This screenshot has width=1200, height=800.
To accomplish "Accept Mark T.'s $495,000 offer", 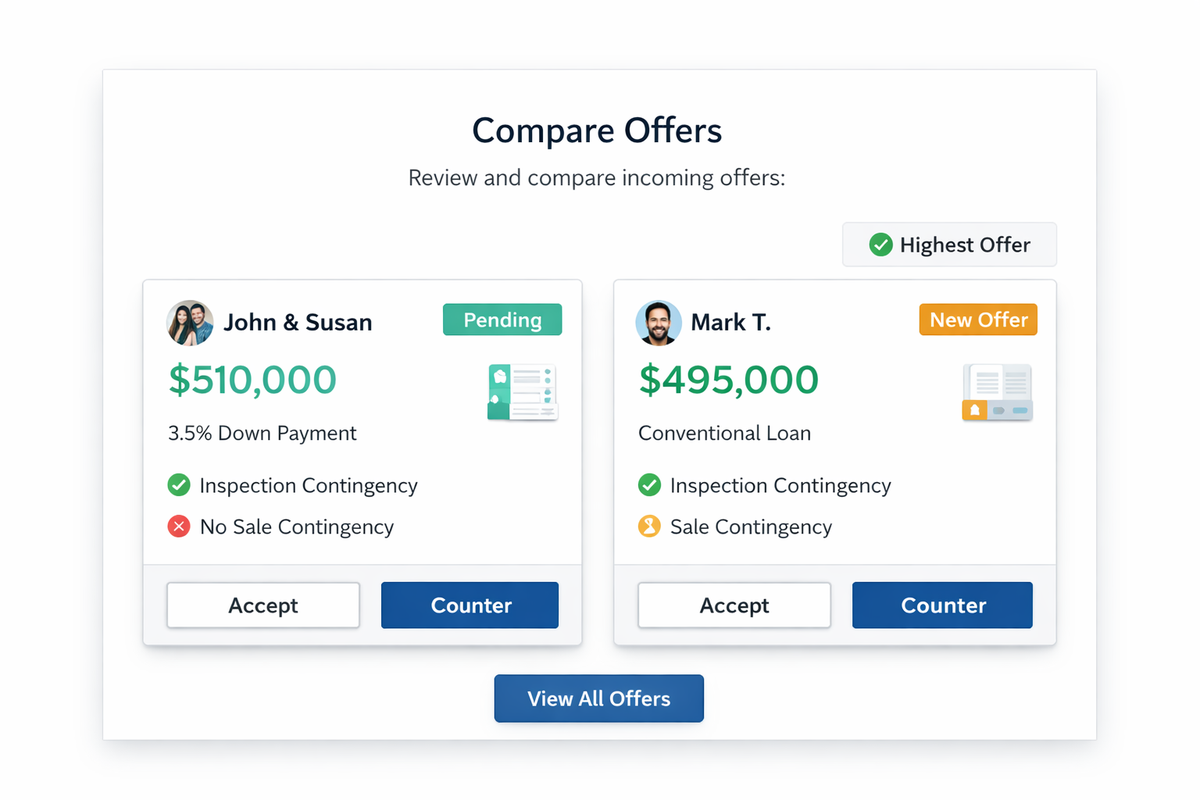I will (x=734, y=605).
